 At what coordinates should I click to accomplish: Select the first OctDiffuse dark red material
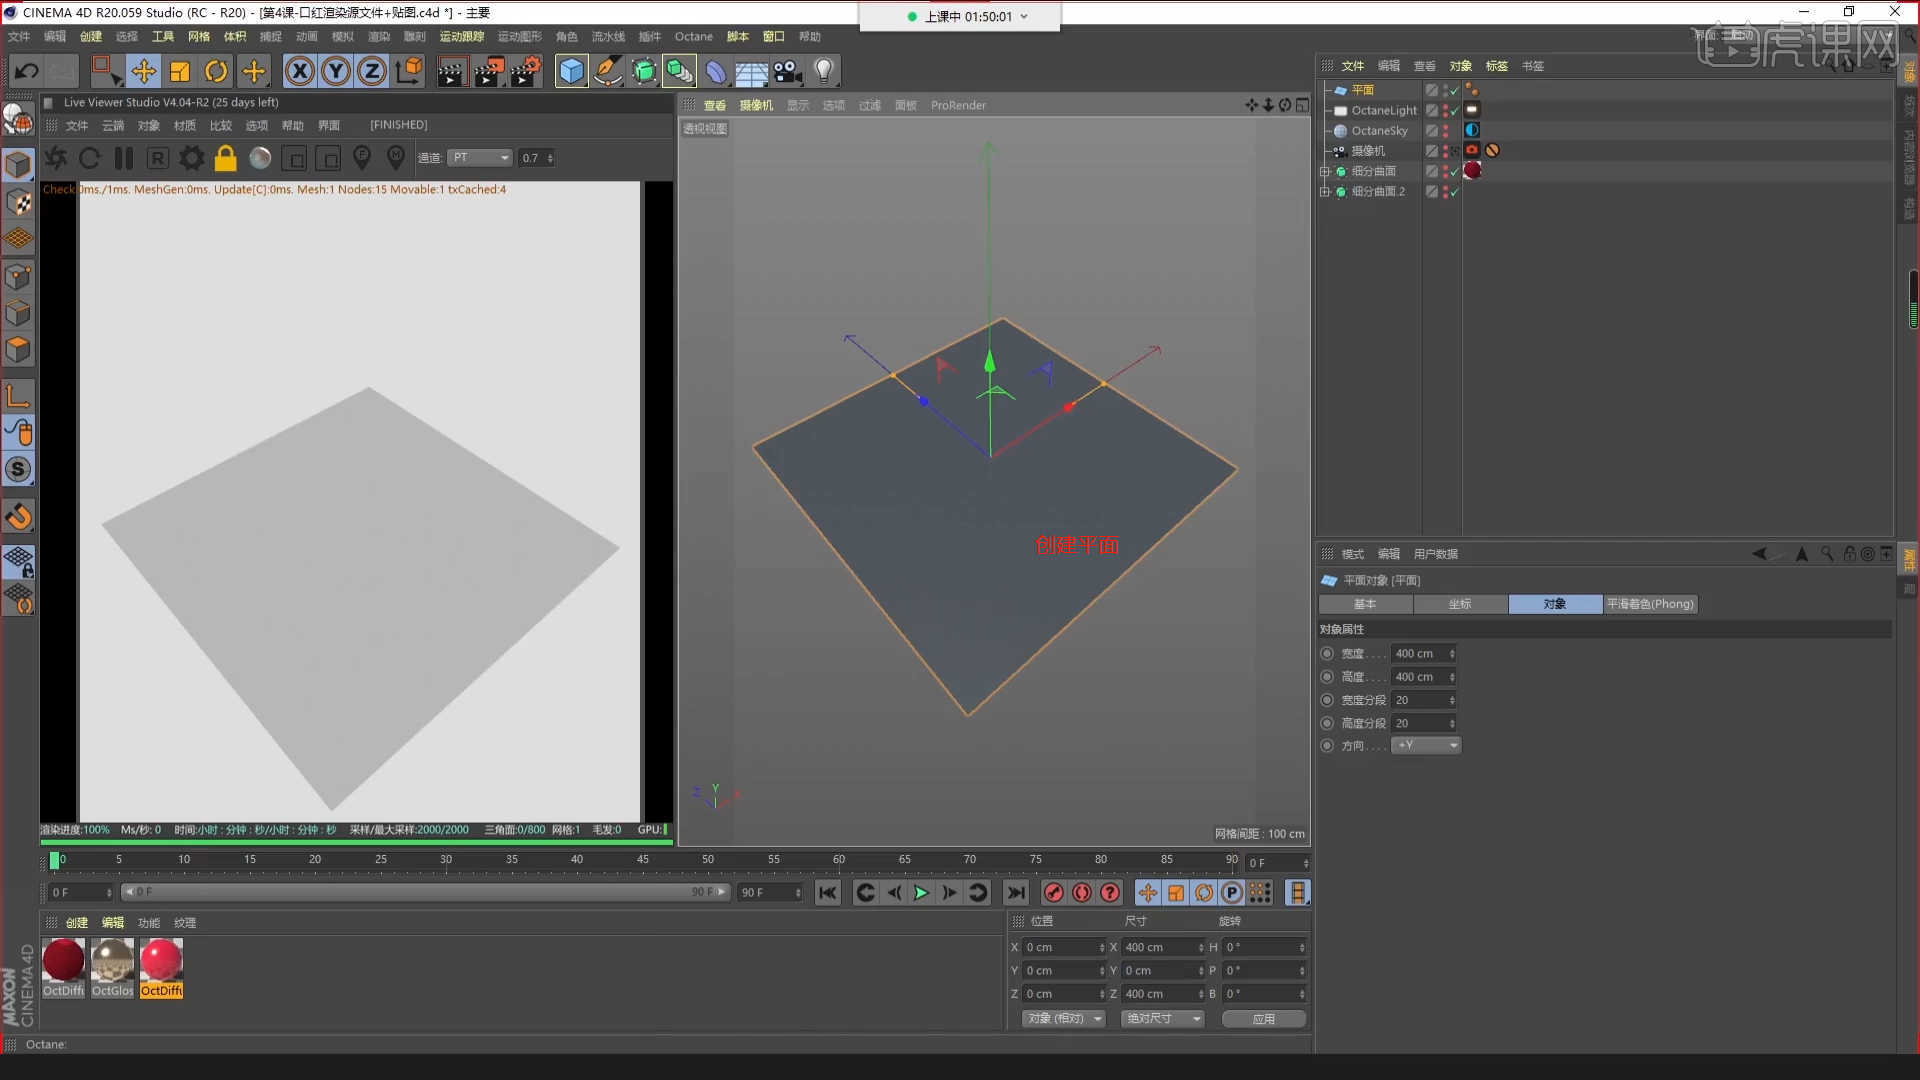(x=63, y=967)
